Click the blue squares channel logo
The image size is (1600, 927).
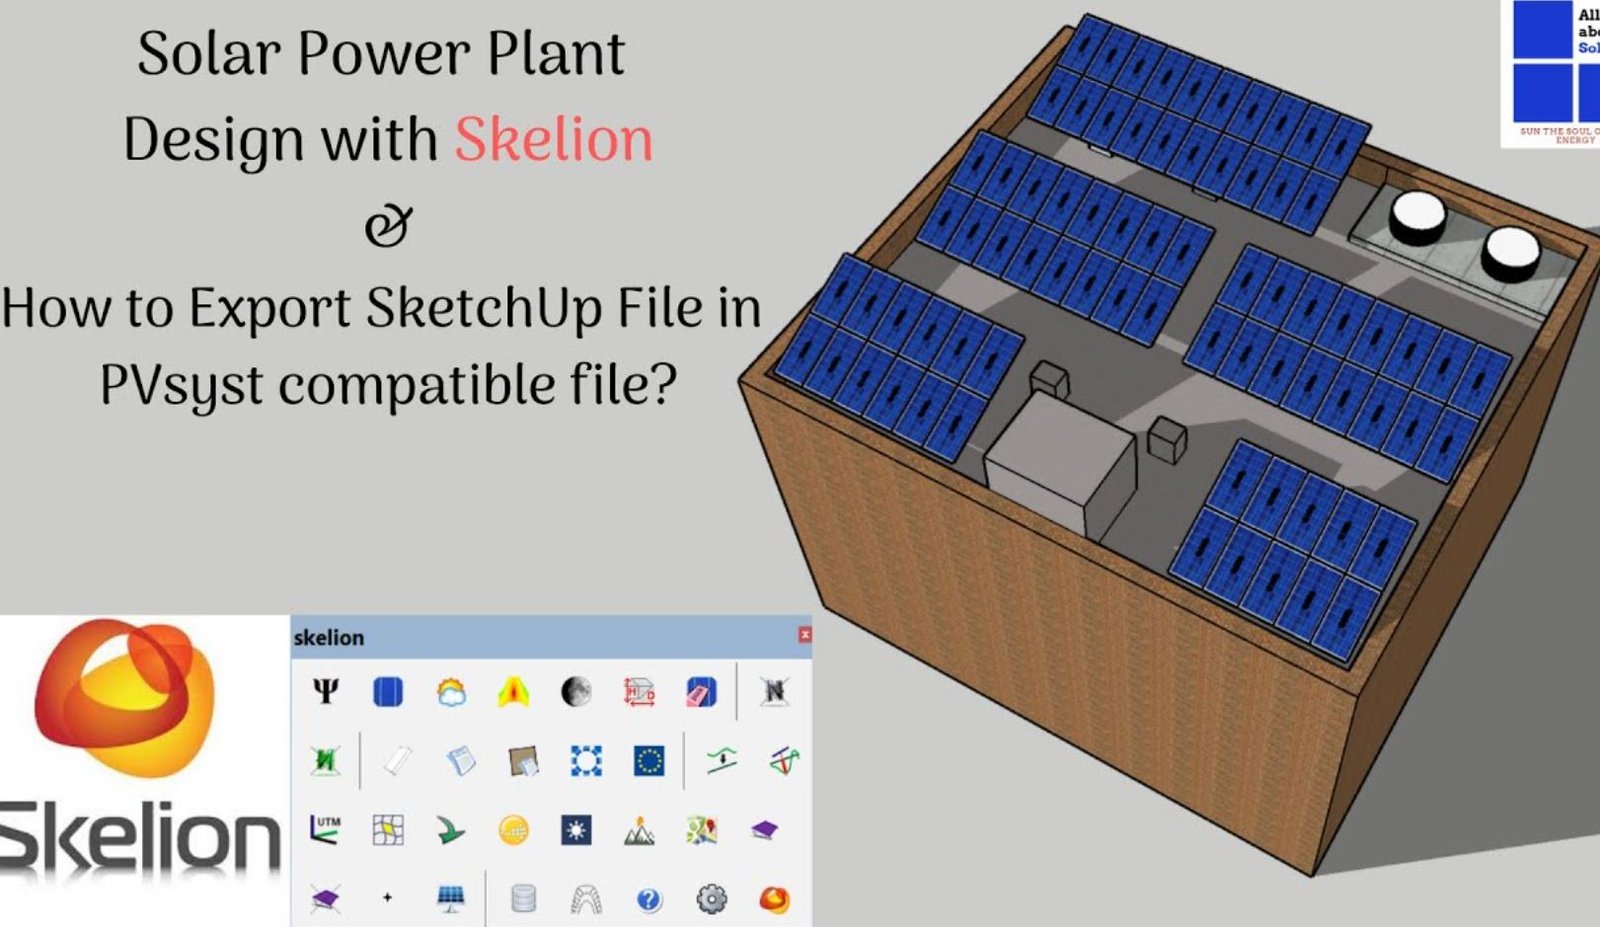[1552, 74]
